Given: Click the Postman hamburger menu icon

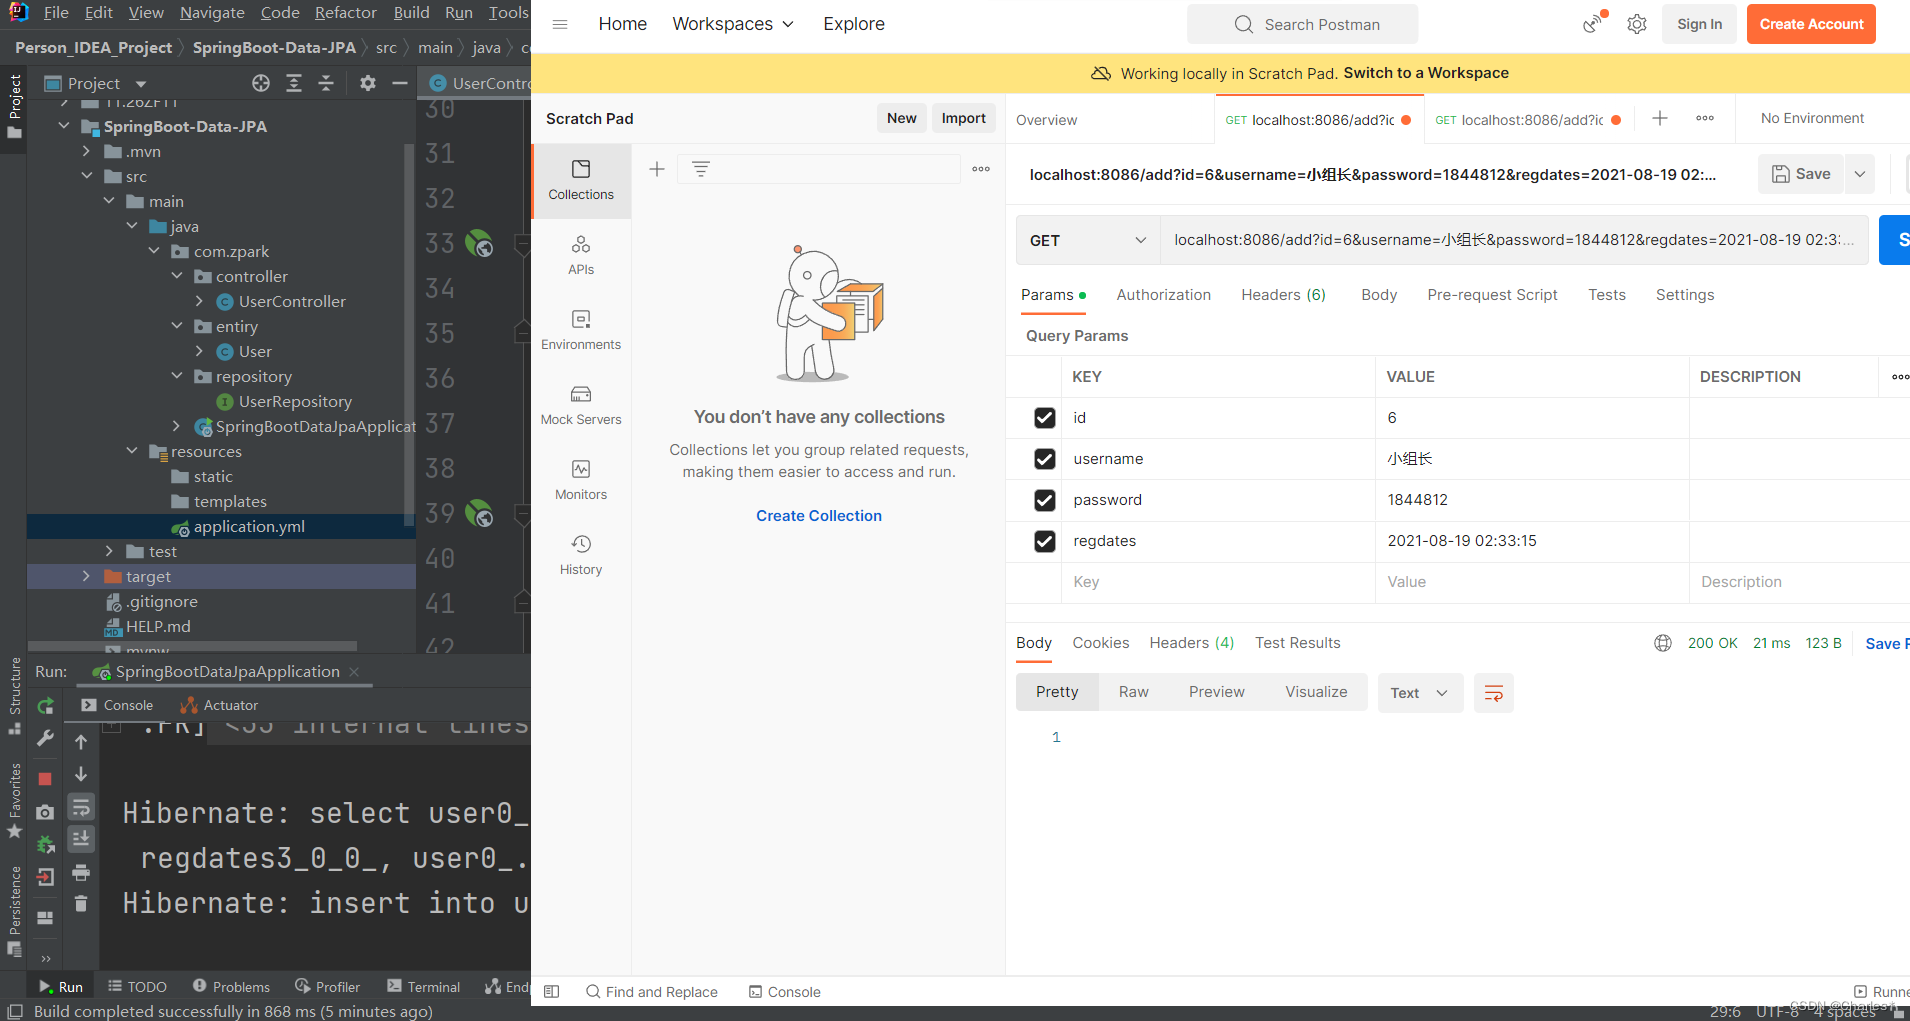Looking at the screenshot, I should [560, 24].
